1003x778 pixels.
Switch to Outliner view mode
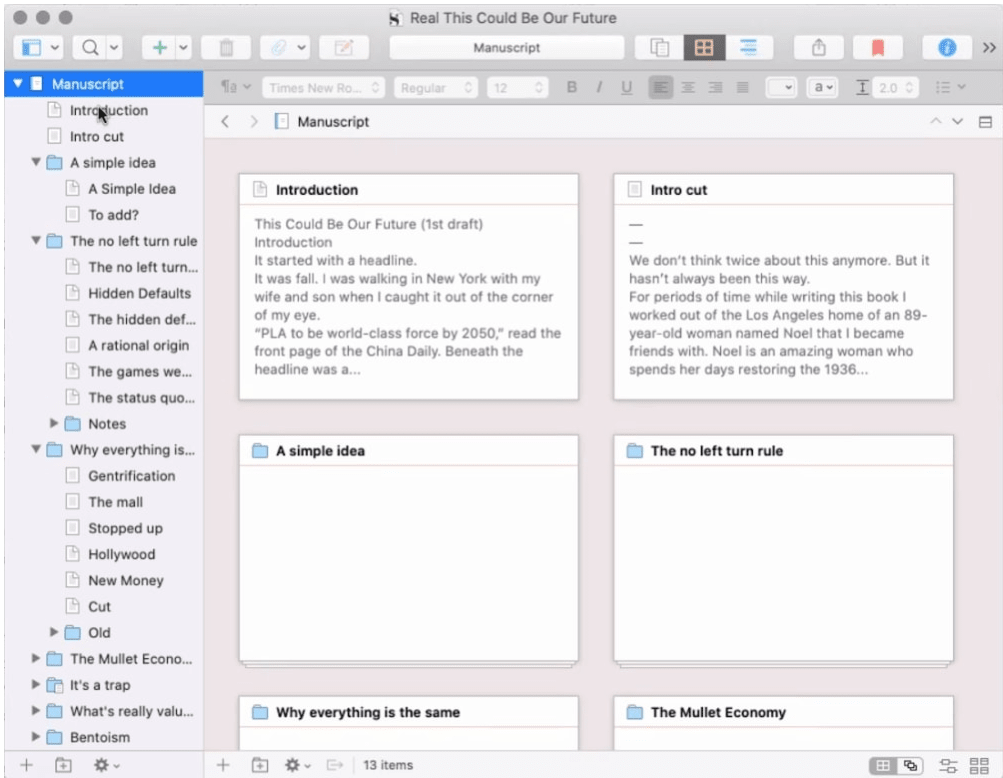(747, 48)
